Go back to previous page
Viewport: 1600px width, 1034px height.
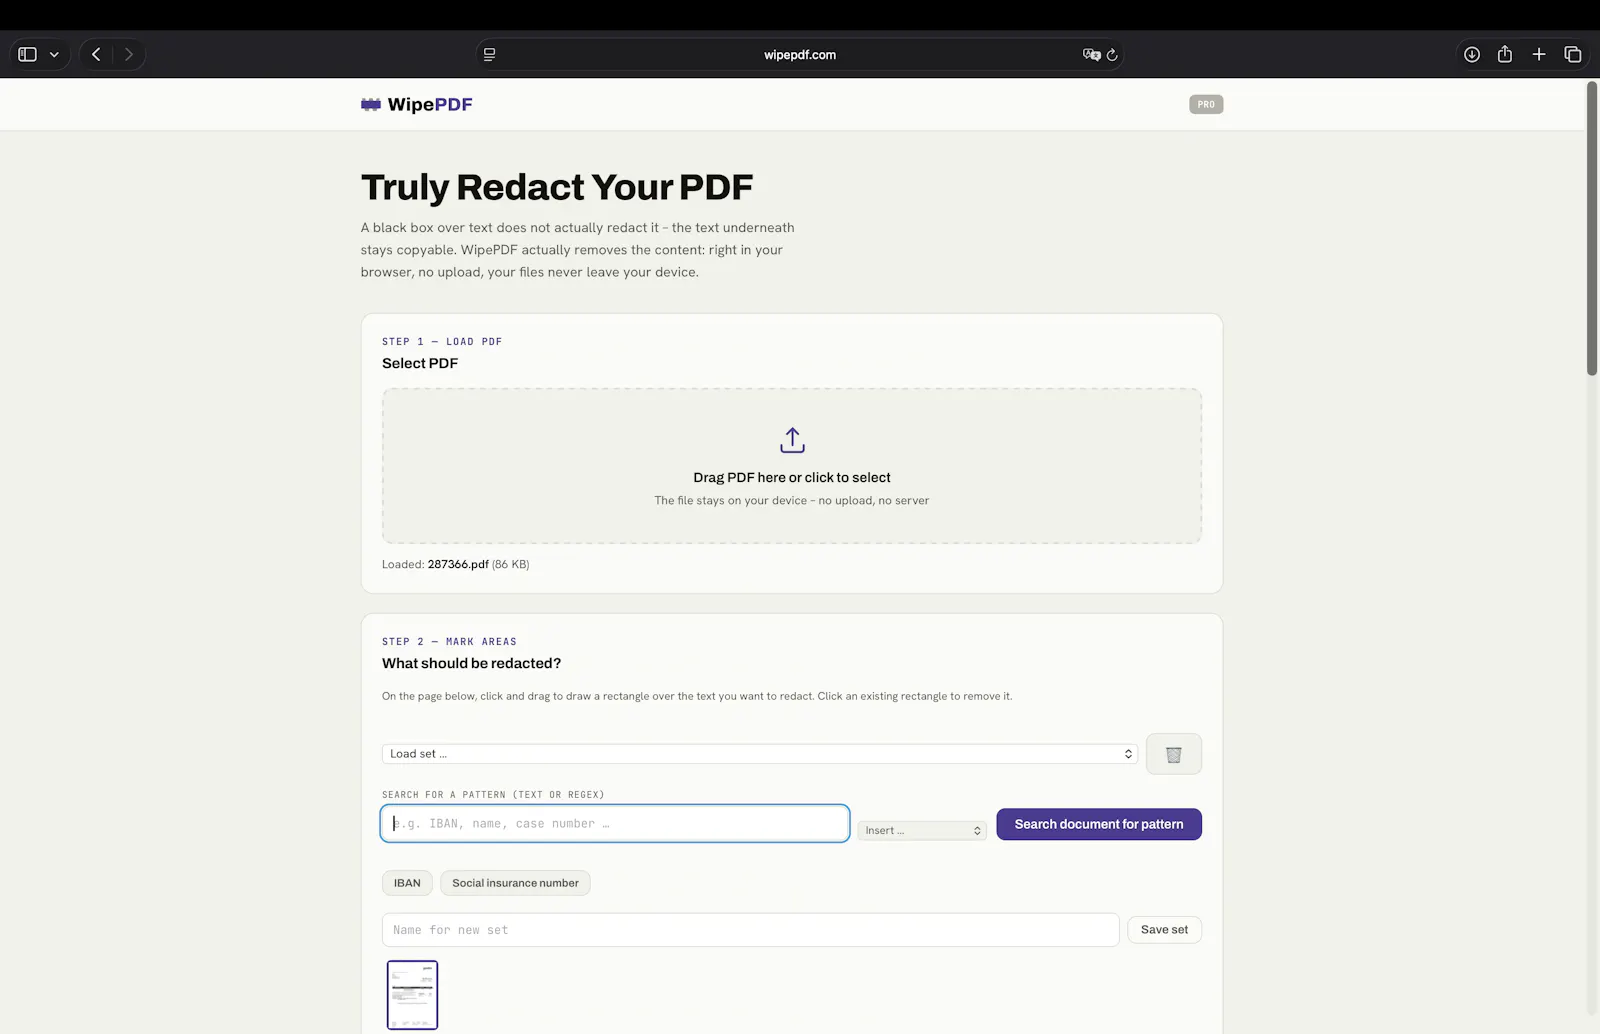[96, 54]
